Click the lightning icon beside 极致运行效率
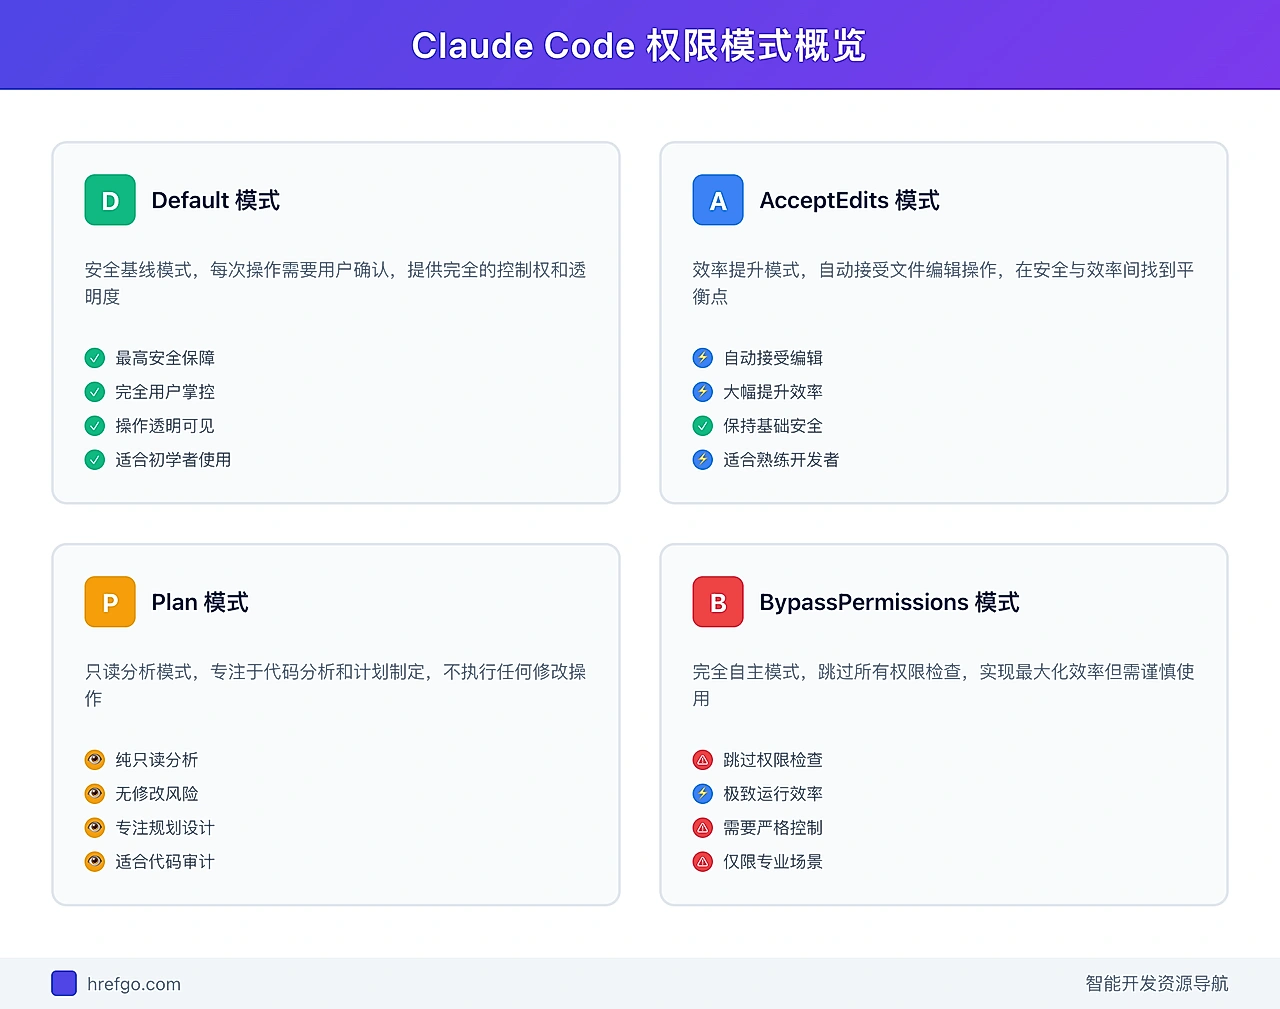1280x1009 pixels. coord(703,794)
